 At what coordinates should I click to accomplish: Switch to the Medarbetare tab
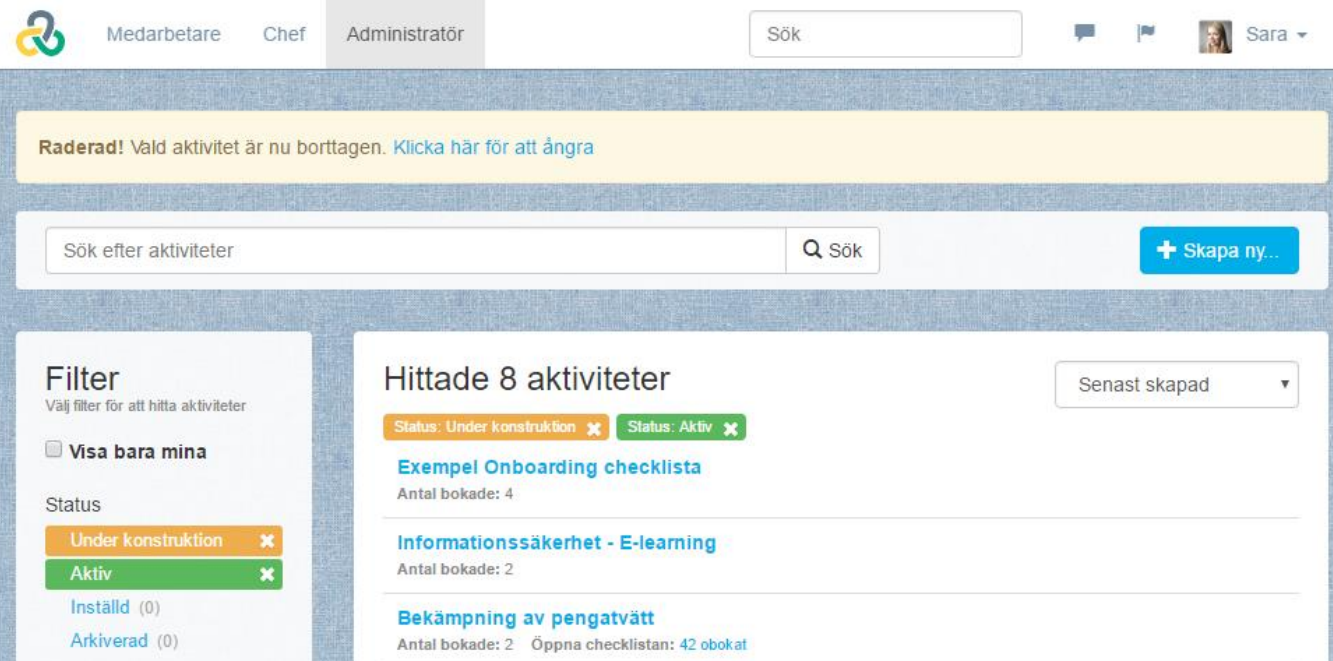click(x=163, y=34)
